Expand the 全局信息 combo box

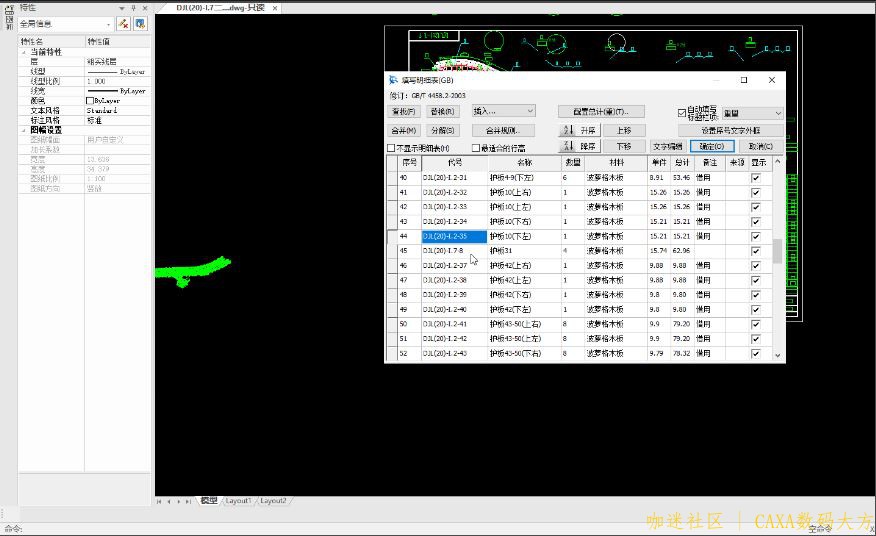[x=108, y=24]
